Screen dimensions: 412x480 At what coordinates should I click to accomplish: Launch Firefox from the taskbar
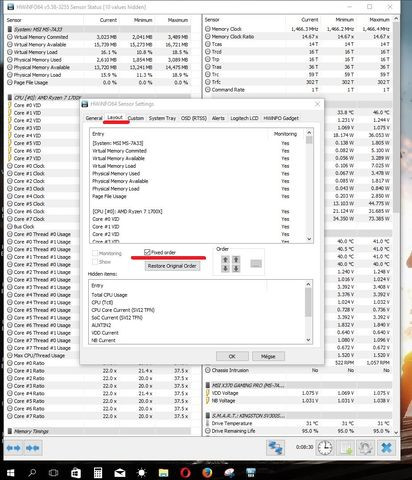coord(207,472)
